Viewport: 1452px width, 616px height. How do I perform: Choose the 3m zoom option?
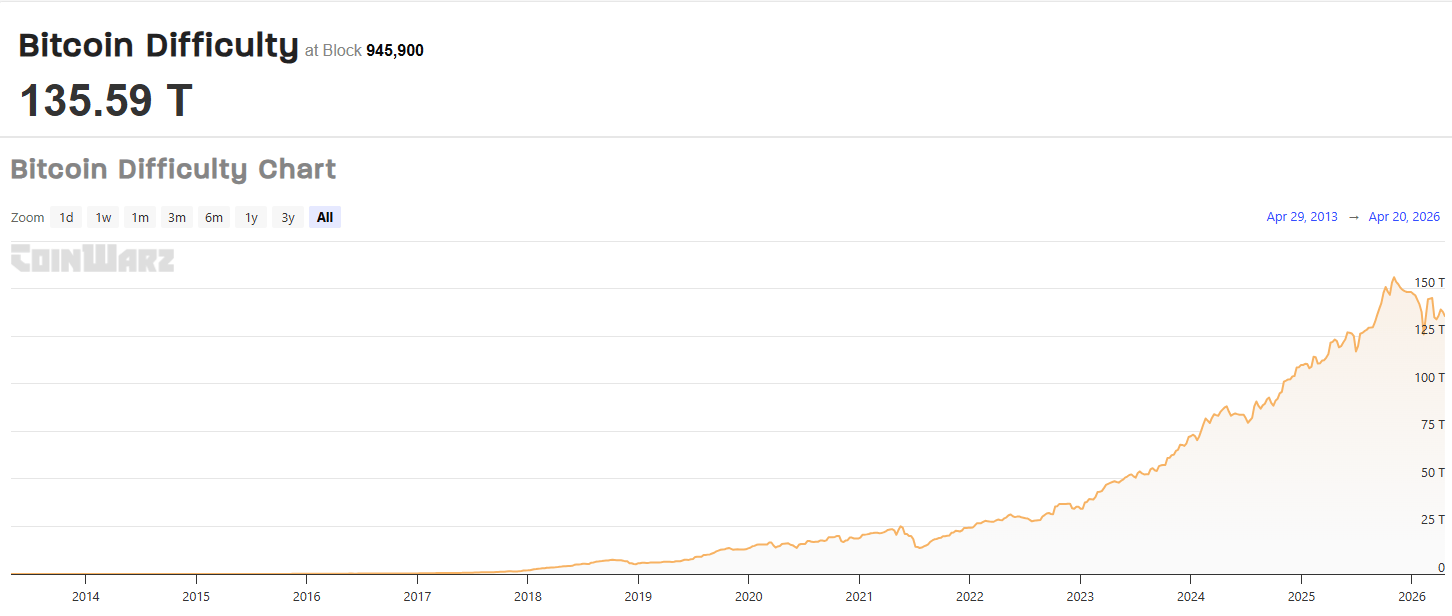177,217
